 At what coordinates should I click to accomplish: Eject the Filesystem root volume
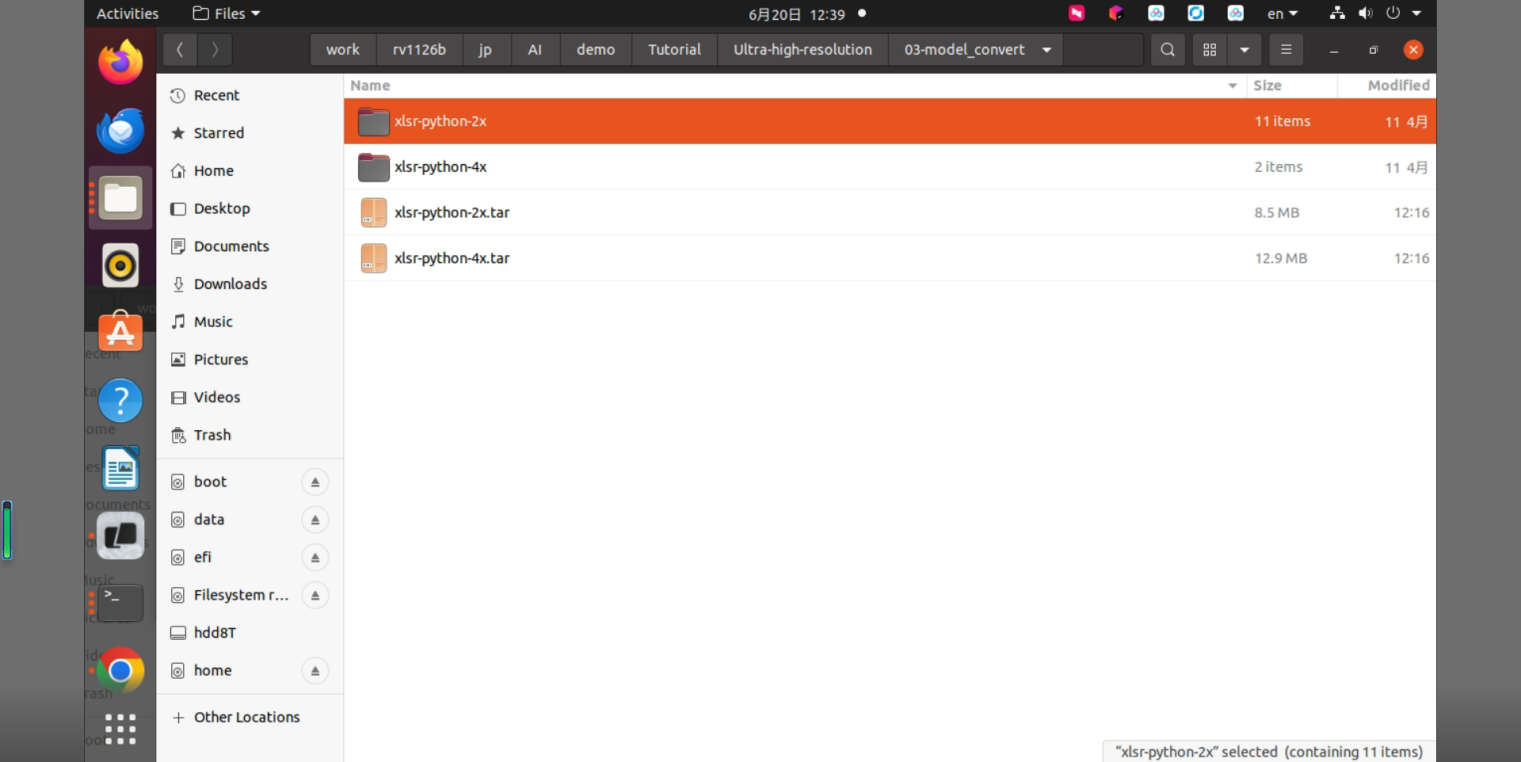pos(315,595)
